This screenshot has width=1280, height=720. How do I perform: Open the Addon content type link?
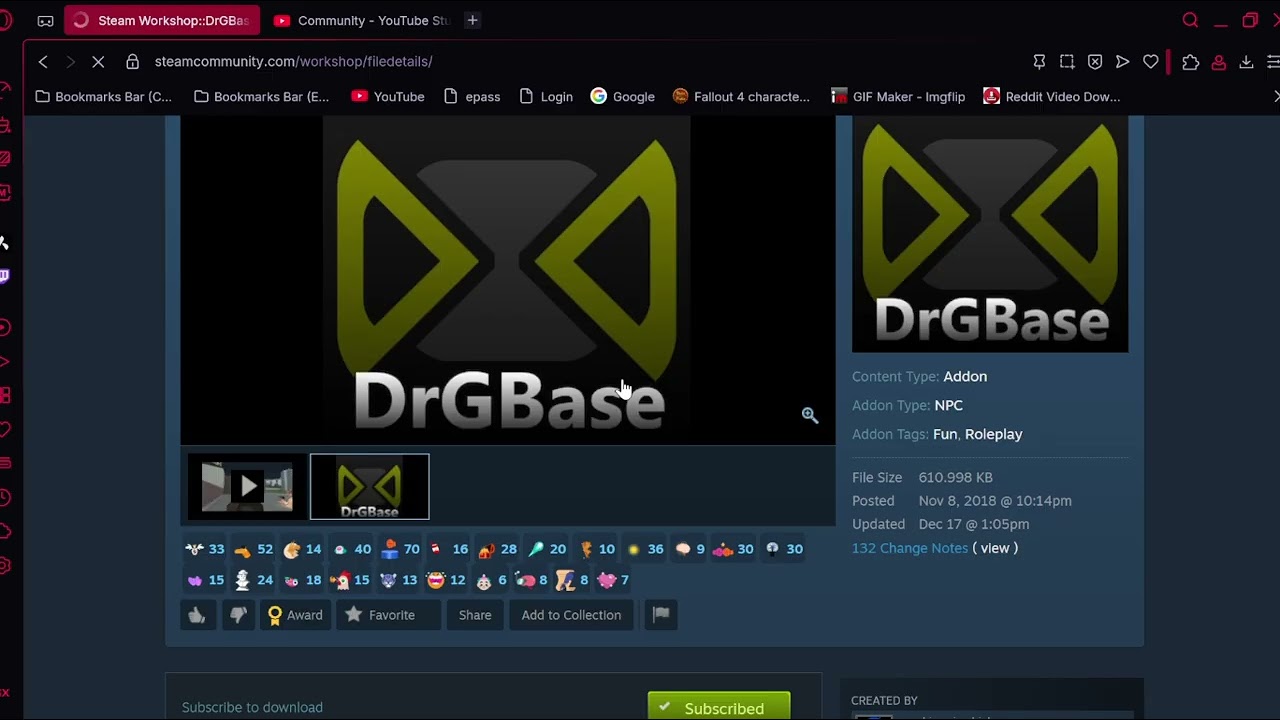[965, 376]
